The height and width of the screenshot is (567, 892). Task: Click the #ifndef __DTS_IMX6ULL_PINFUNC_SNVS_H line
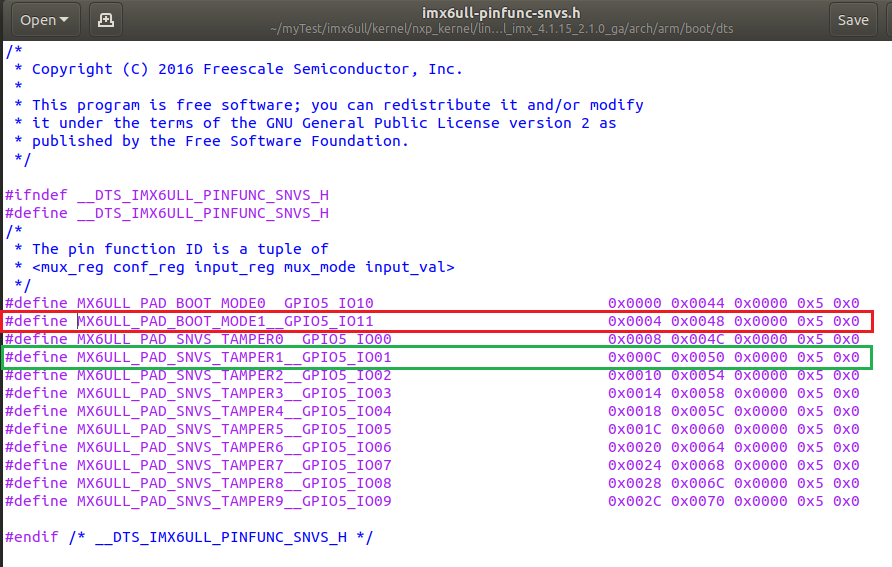pos(167,195)
